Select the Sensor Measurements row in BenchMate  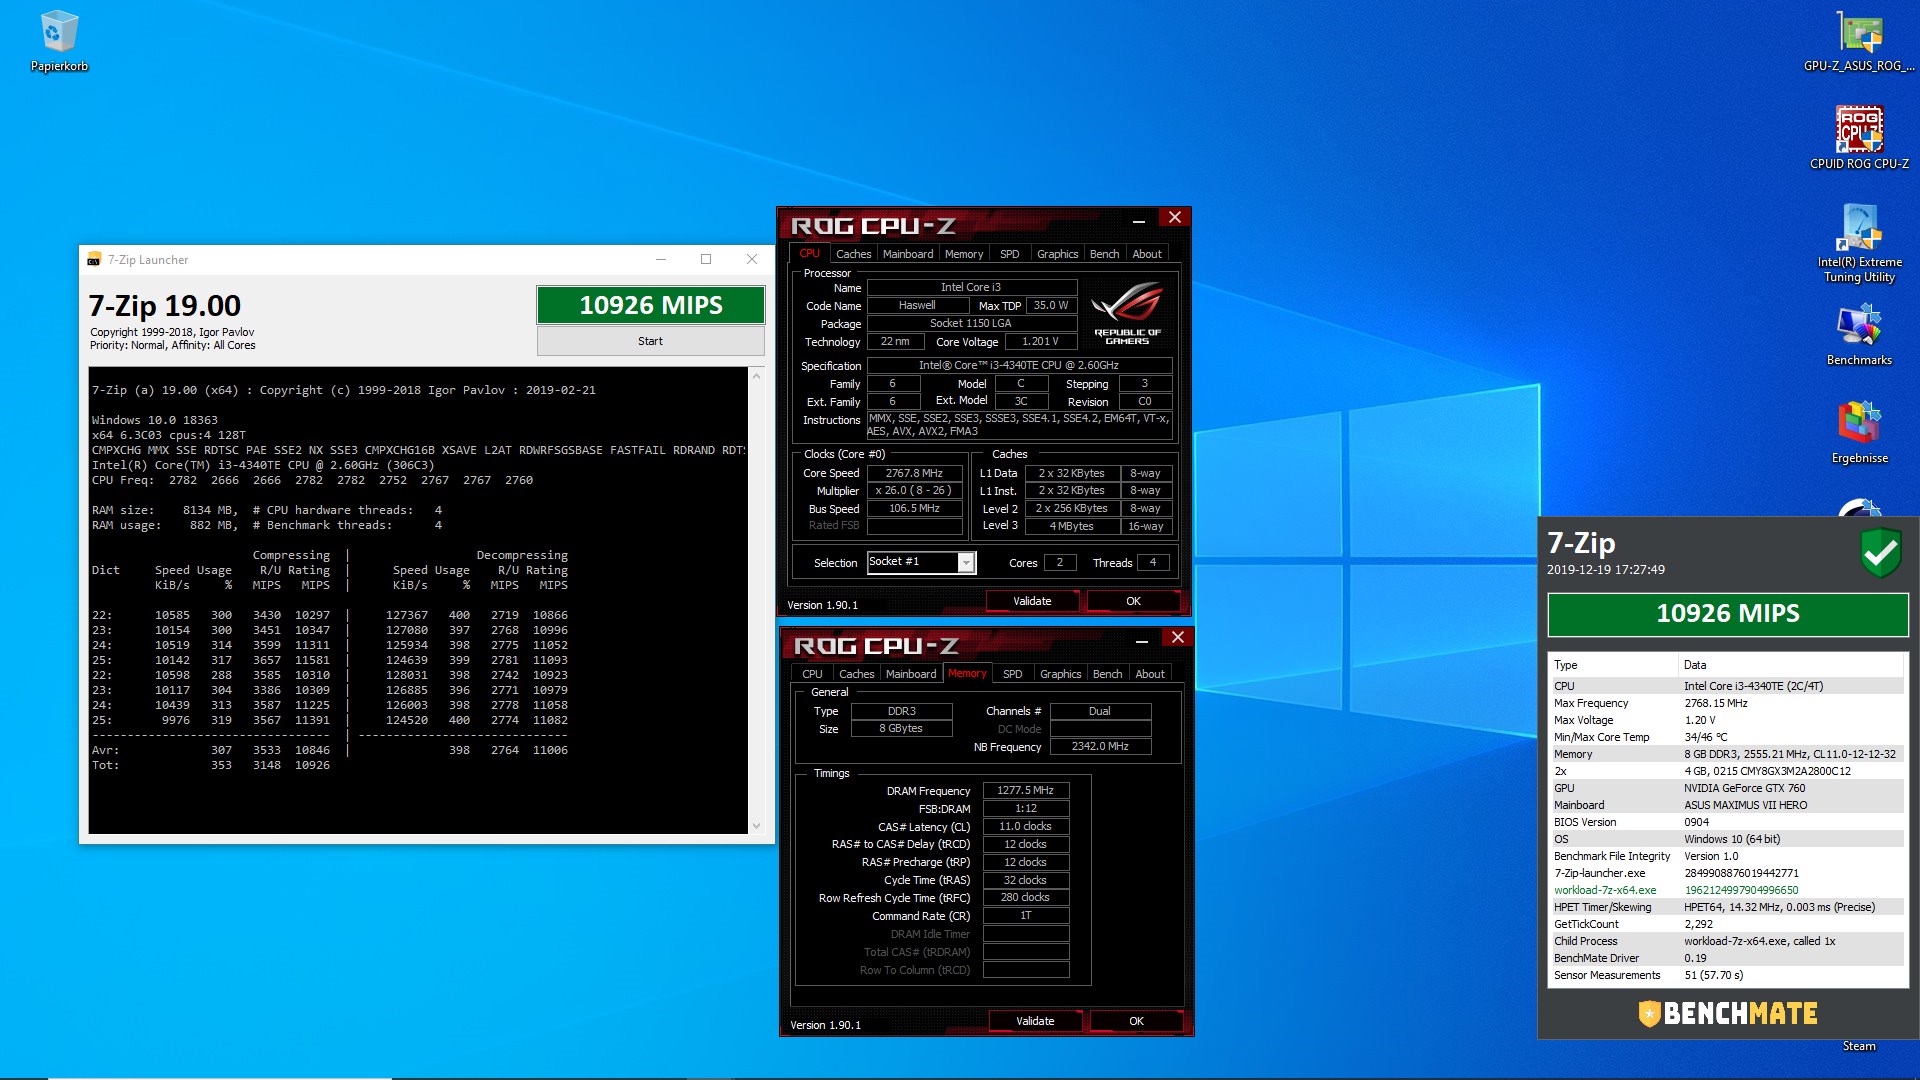pyautogui.click(x=1727, y=975)
